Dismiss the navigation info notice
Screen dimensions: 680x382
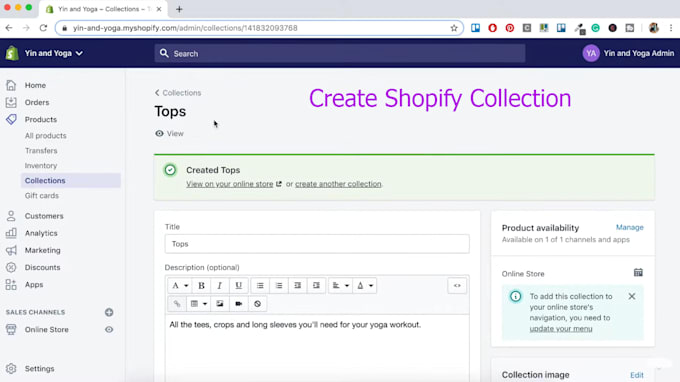pyautogui.click(x=632, y=296)
